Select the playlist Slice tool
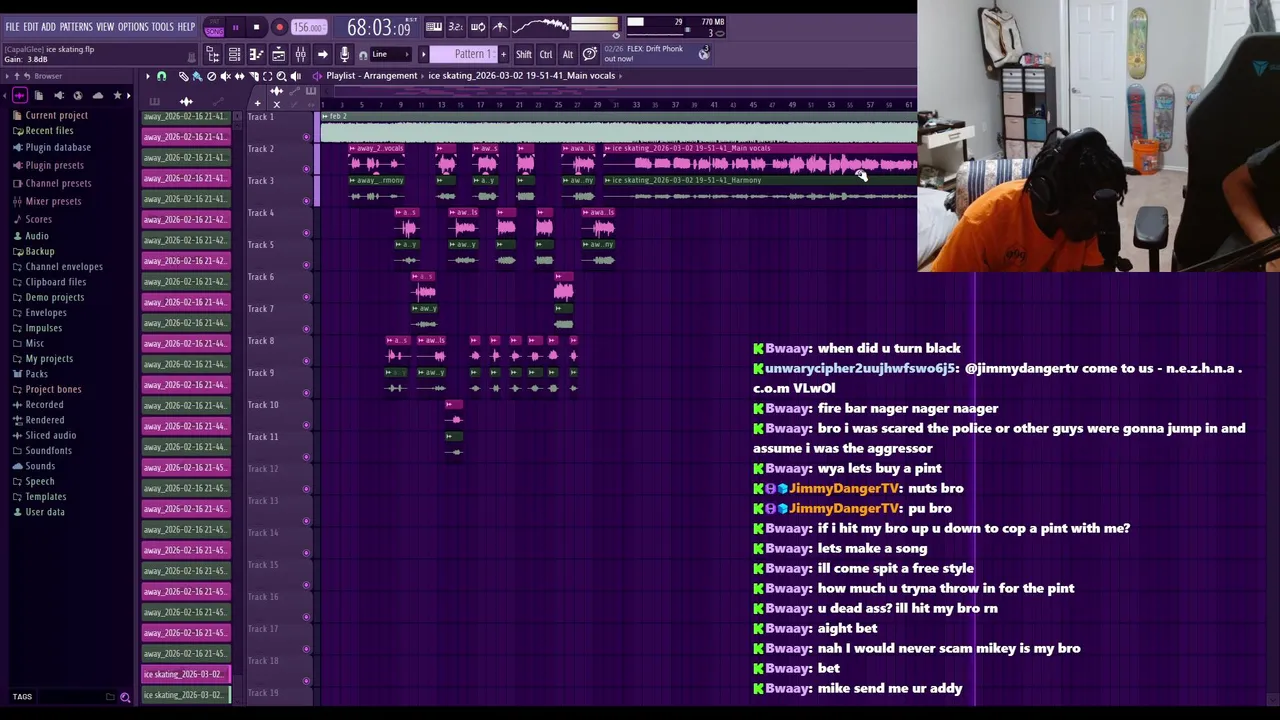The height and width of the screenshot is (720, 1280). pos(254,76)
